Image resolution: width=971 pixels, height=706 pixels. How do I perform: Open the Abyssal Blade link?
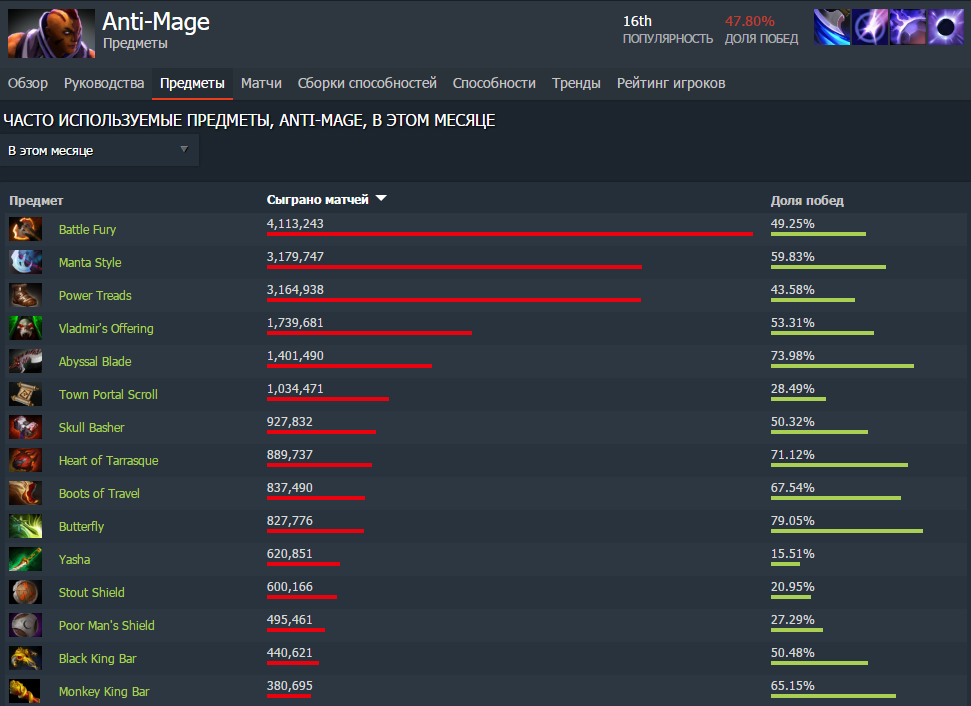pyautogui.click(x=95, y=362)
